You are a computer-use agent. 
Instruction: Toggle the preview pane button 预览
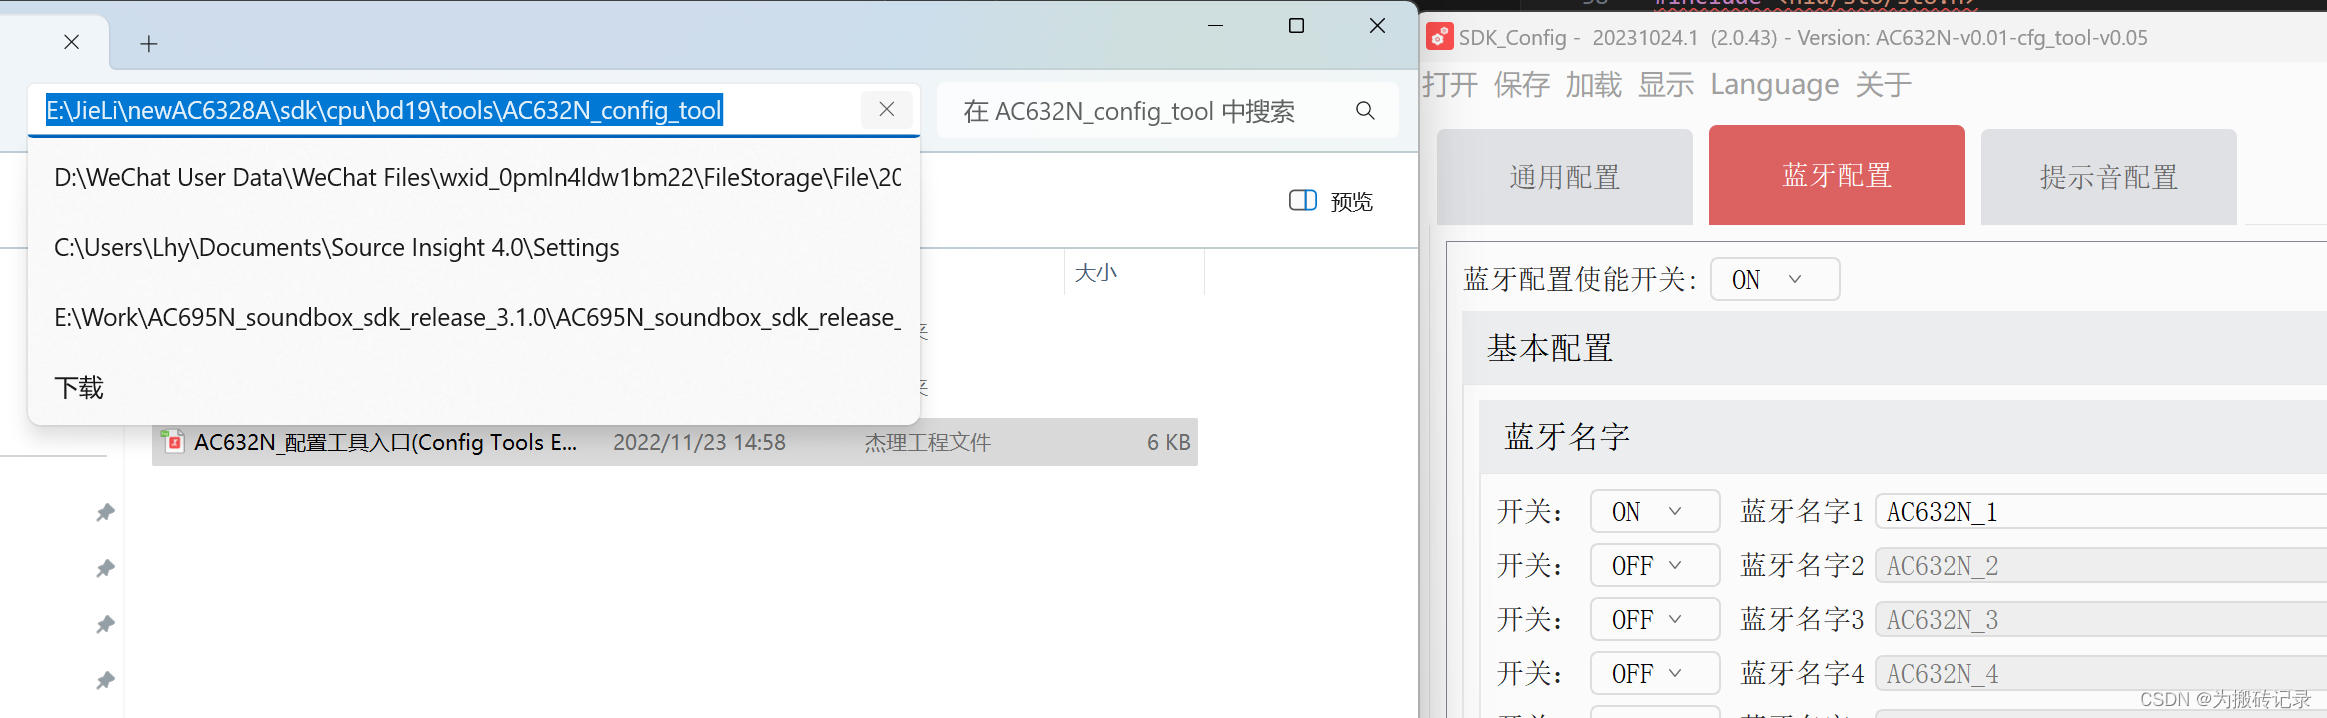1331,201
